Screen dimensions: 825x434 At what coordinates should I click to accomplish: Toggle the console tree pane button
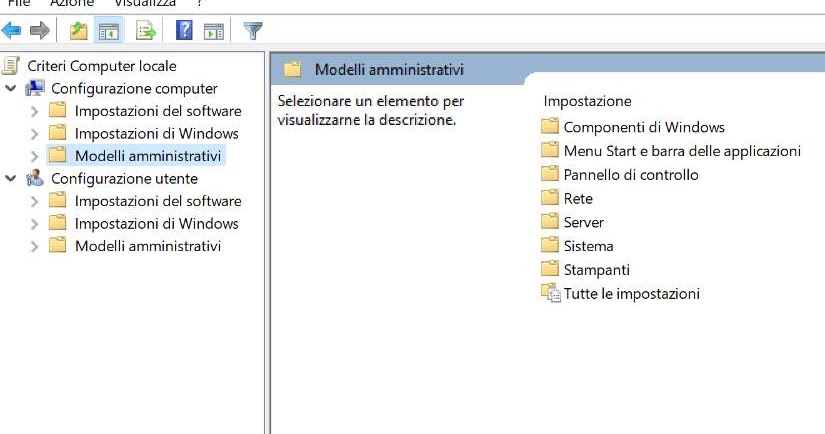108,31
